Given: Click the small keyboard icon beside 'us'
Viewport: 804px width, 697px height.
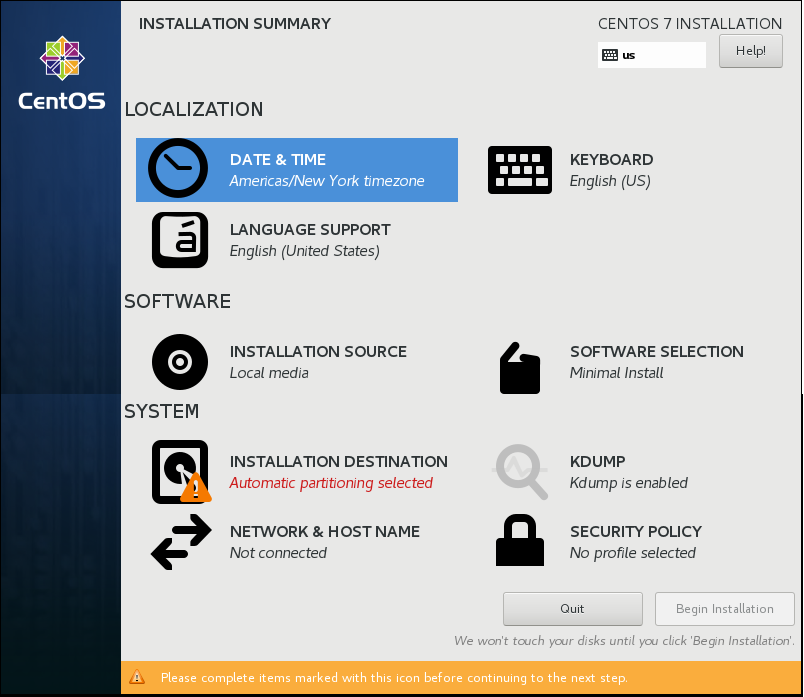Looking at the screenshot, I should [x=610, y=55].
